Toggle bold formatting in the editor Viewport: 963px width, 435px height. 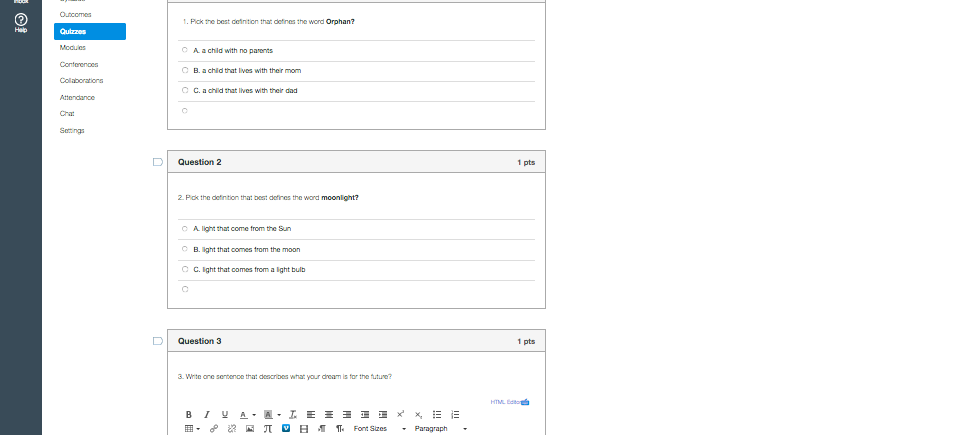[x=188, y=414]
